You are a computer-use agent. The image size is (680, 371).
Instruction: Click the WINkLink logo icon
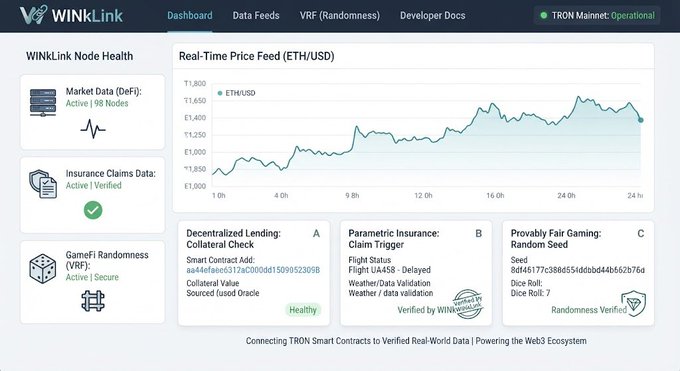[33, 15]
